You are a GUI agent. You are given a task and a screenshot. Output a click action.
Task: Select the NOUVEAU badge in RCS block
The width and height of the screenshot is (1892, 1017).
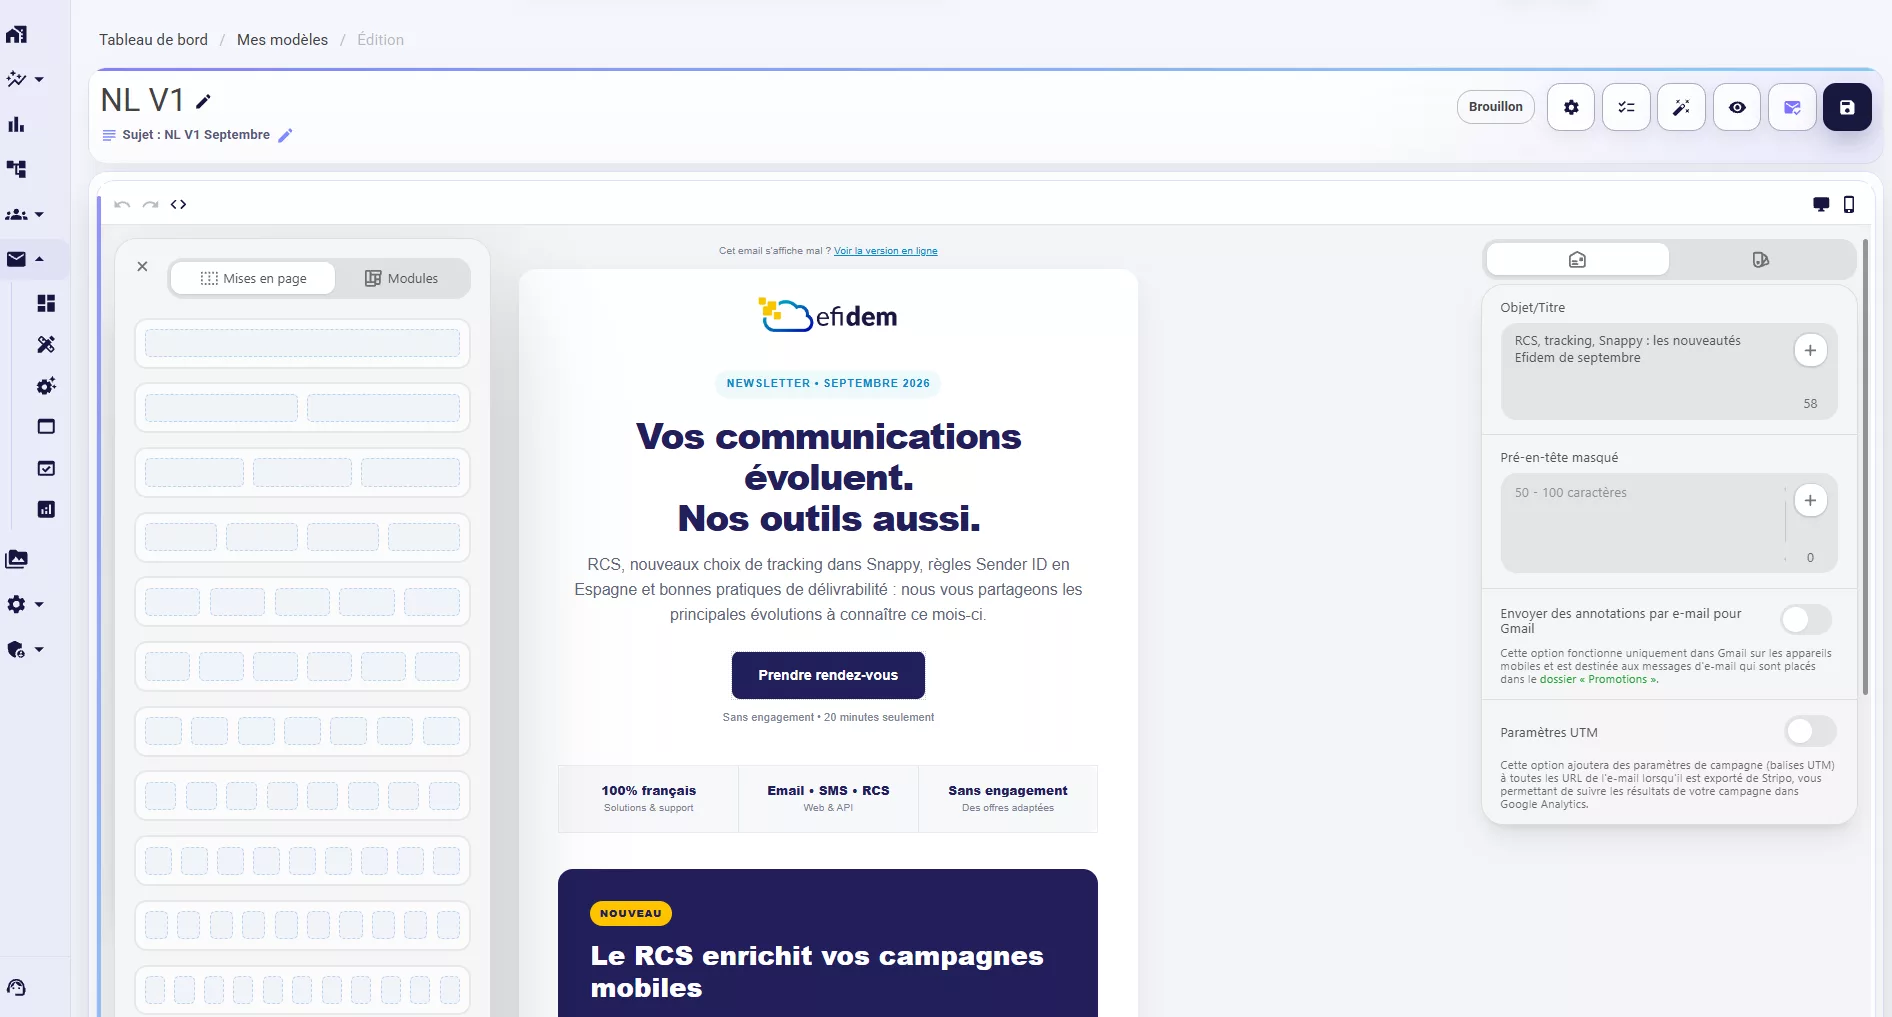click(630, 913)
